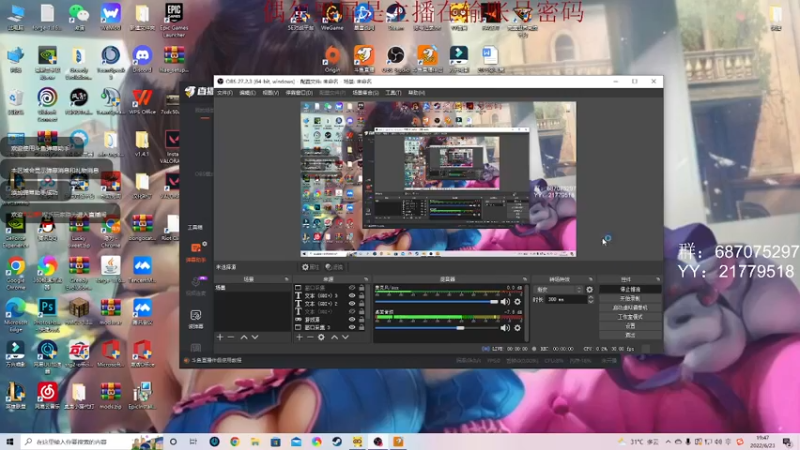The width and height of the screenshot is (800, 450).
Task: Open the Steam desktop shortcut
Action: tap(395, 17)
